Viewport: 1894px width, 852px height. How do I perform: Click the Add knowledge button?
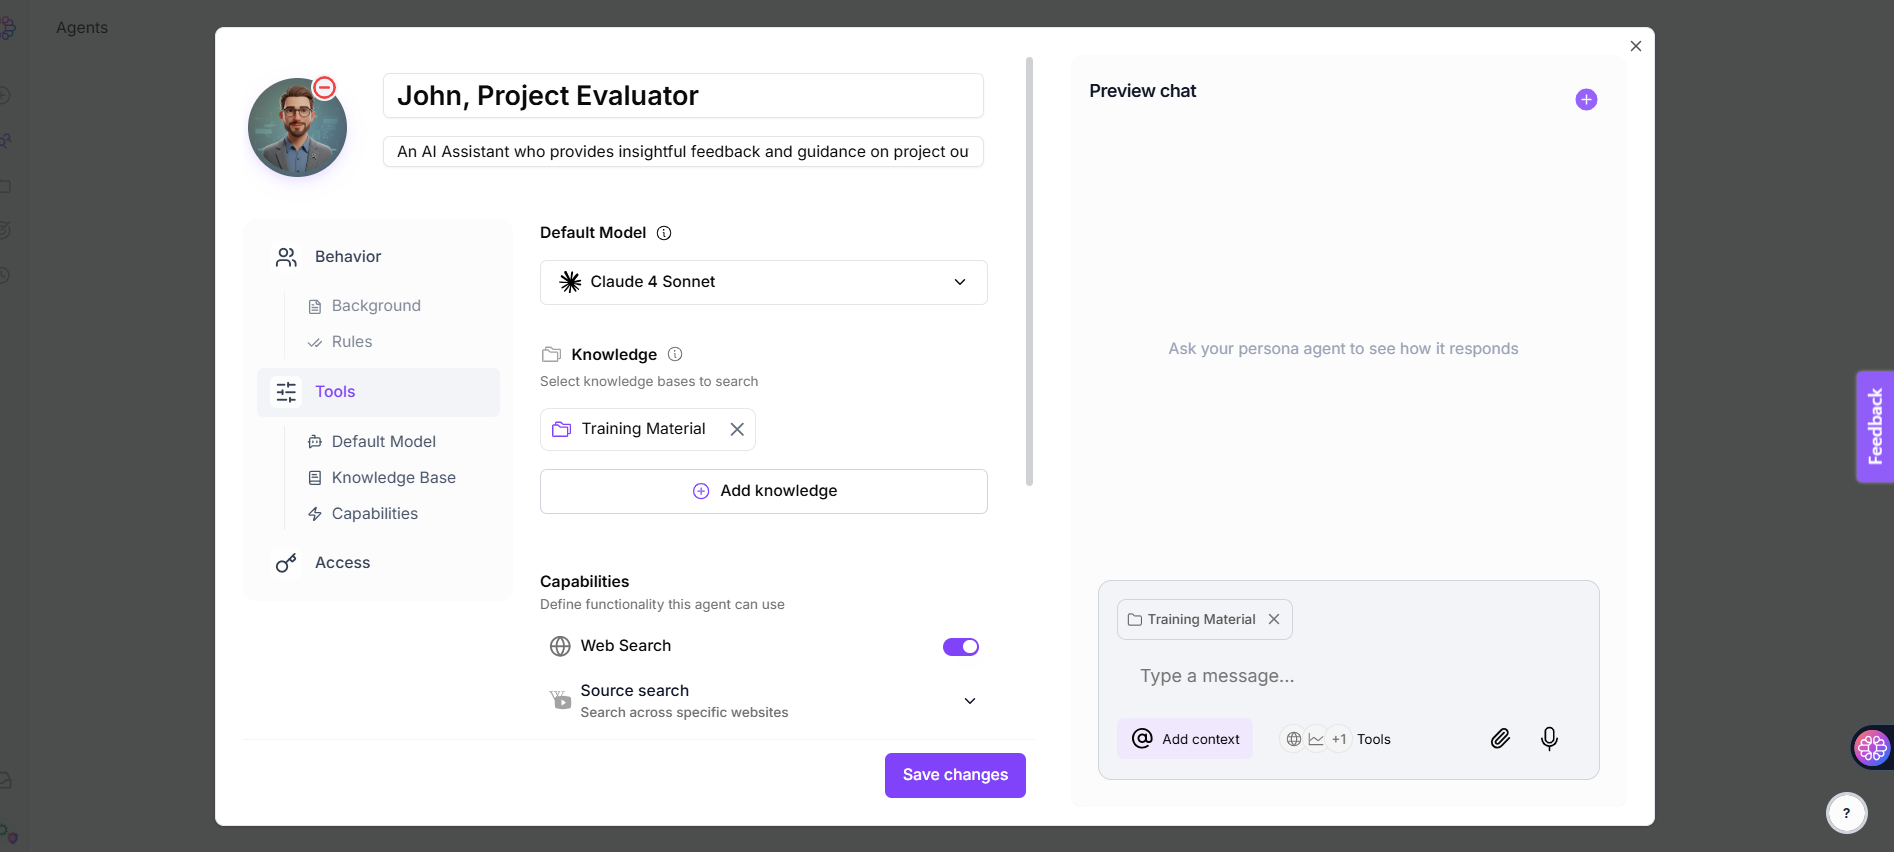(763, 491)
